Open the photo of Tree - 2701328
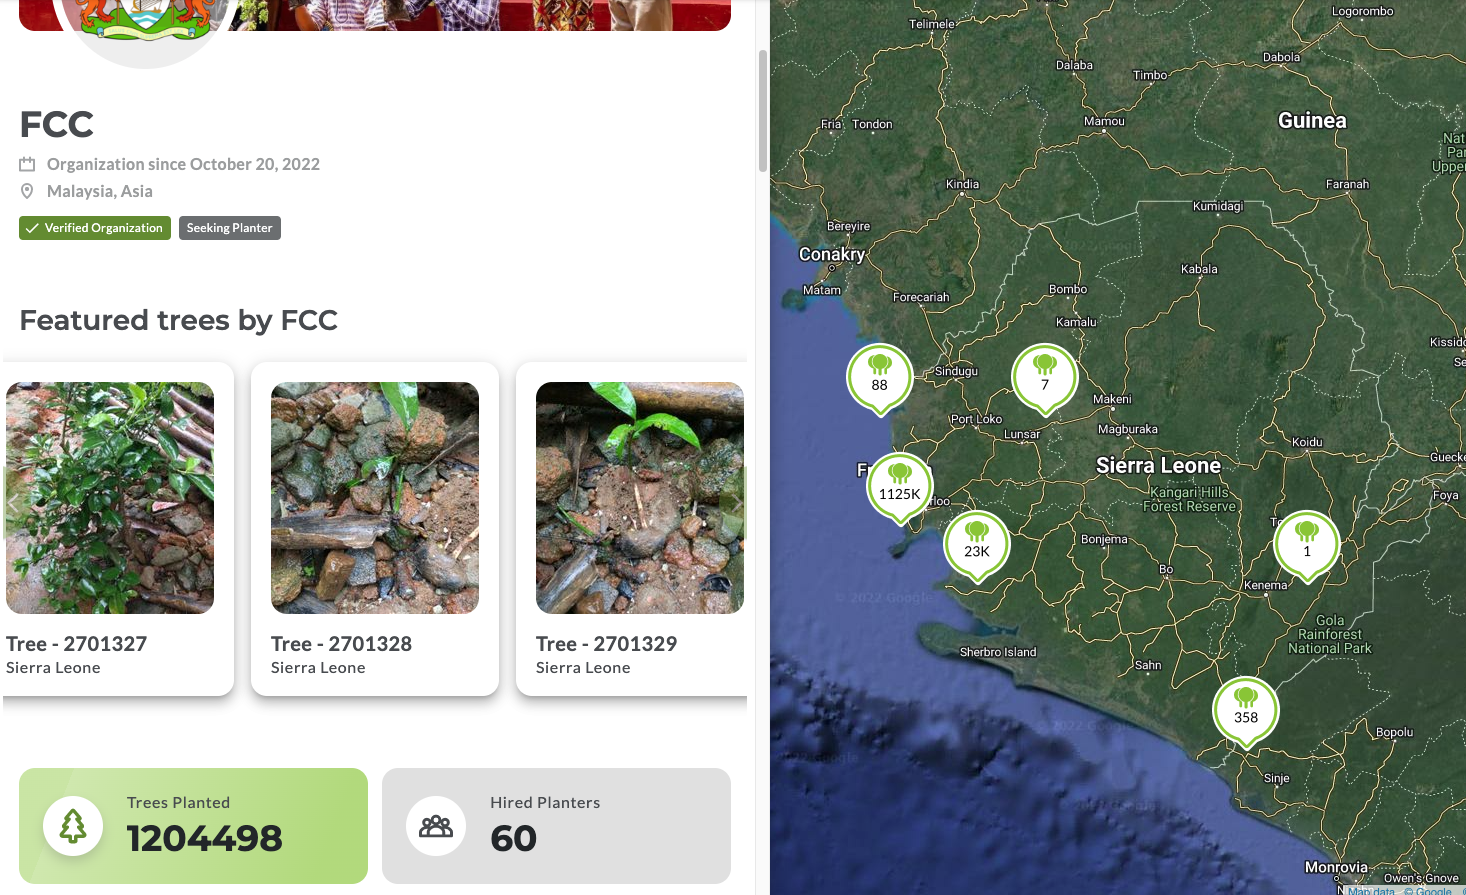Image resolution: width=1466 pixels, height=895 pixels. [x=374, y=497]
